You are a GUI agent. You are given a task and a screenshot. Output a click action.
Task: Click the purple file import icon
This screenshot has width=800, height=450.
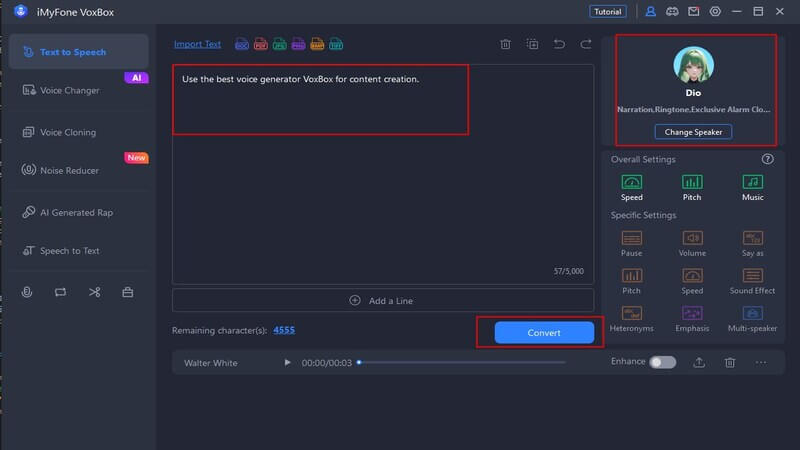pos(298,44)
